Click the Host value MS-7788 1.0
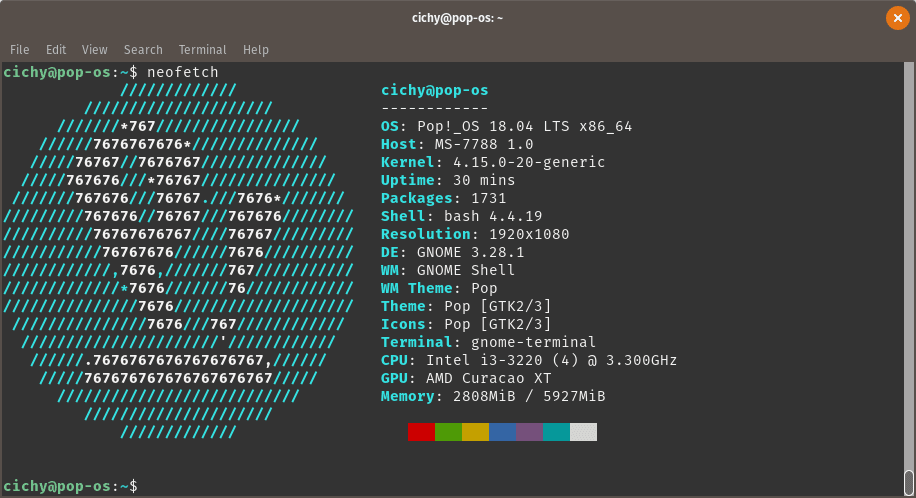The width and height of the screenshot is (916, 498). 484,144
